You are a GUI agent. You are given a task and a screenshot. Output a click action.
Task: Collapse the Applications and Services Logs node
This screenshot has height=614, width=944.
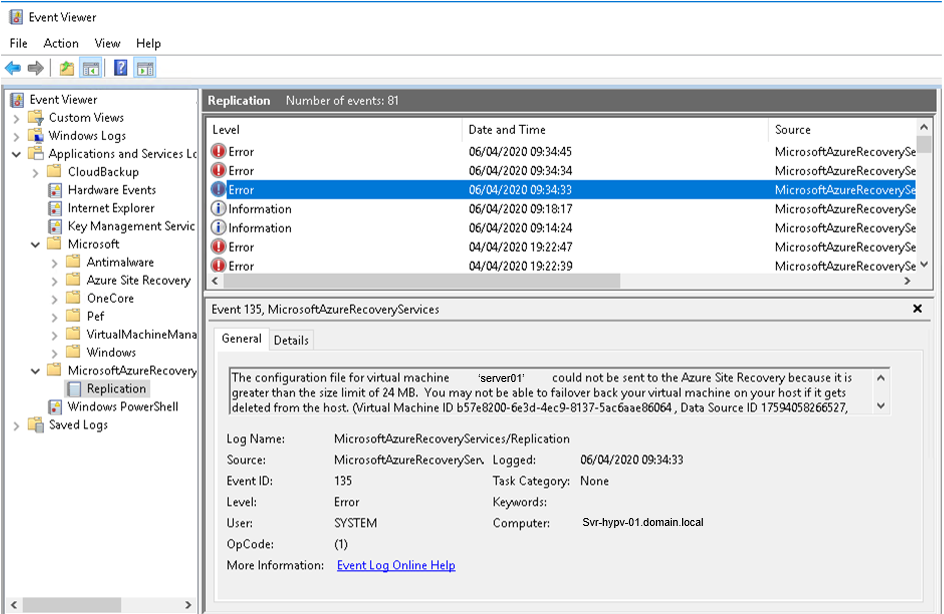point(17,154)
